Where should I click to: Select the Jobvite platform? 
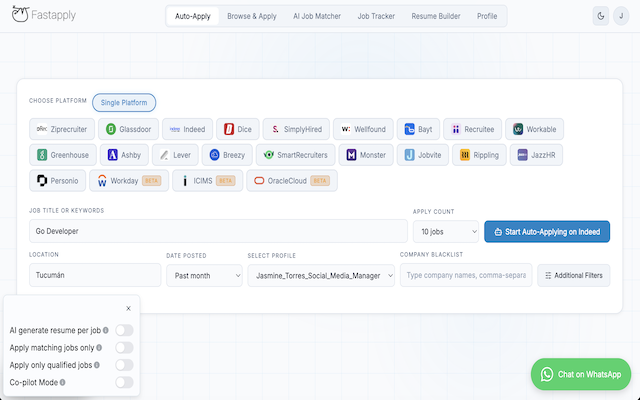click(x=423, y=155)
